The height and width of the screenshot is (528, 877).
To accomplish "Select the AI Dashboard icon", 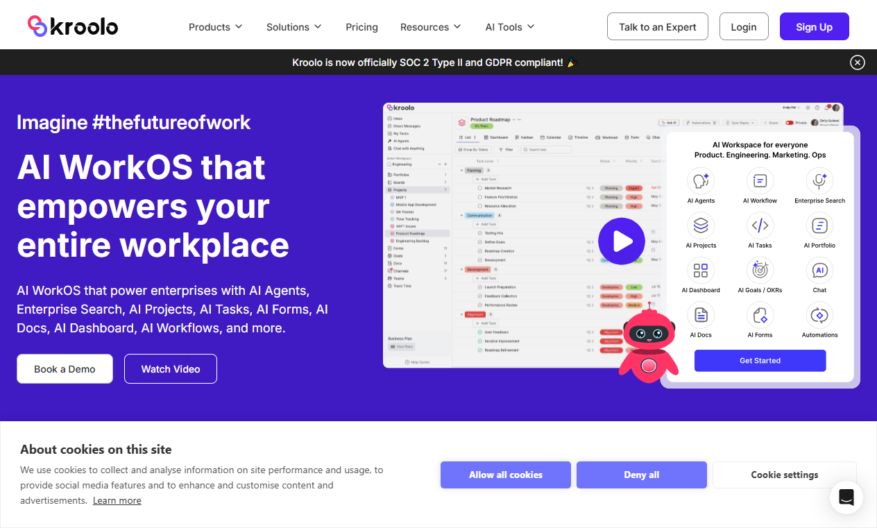I will (700, 270).
